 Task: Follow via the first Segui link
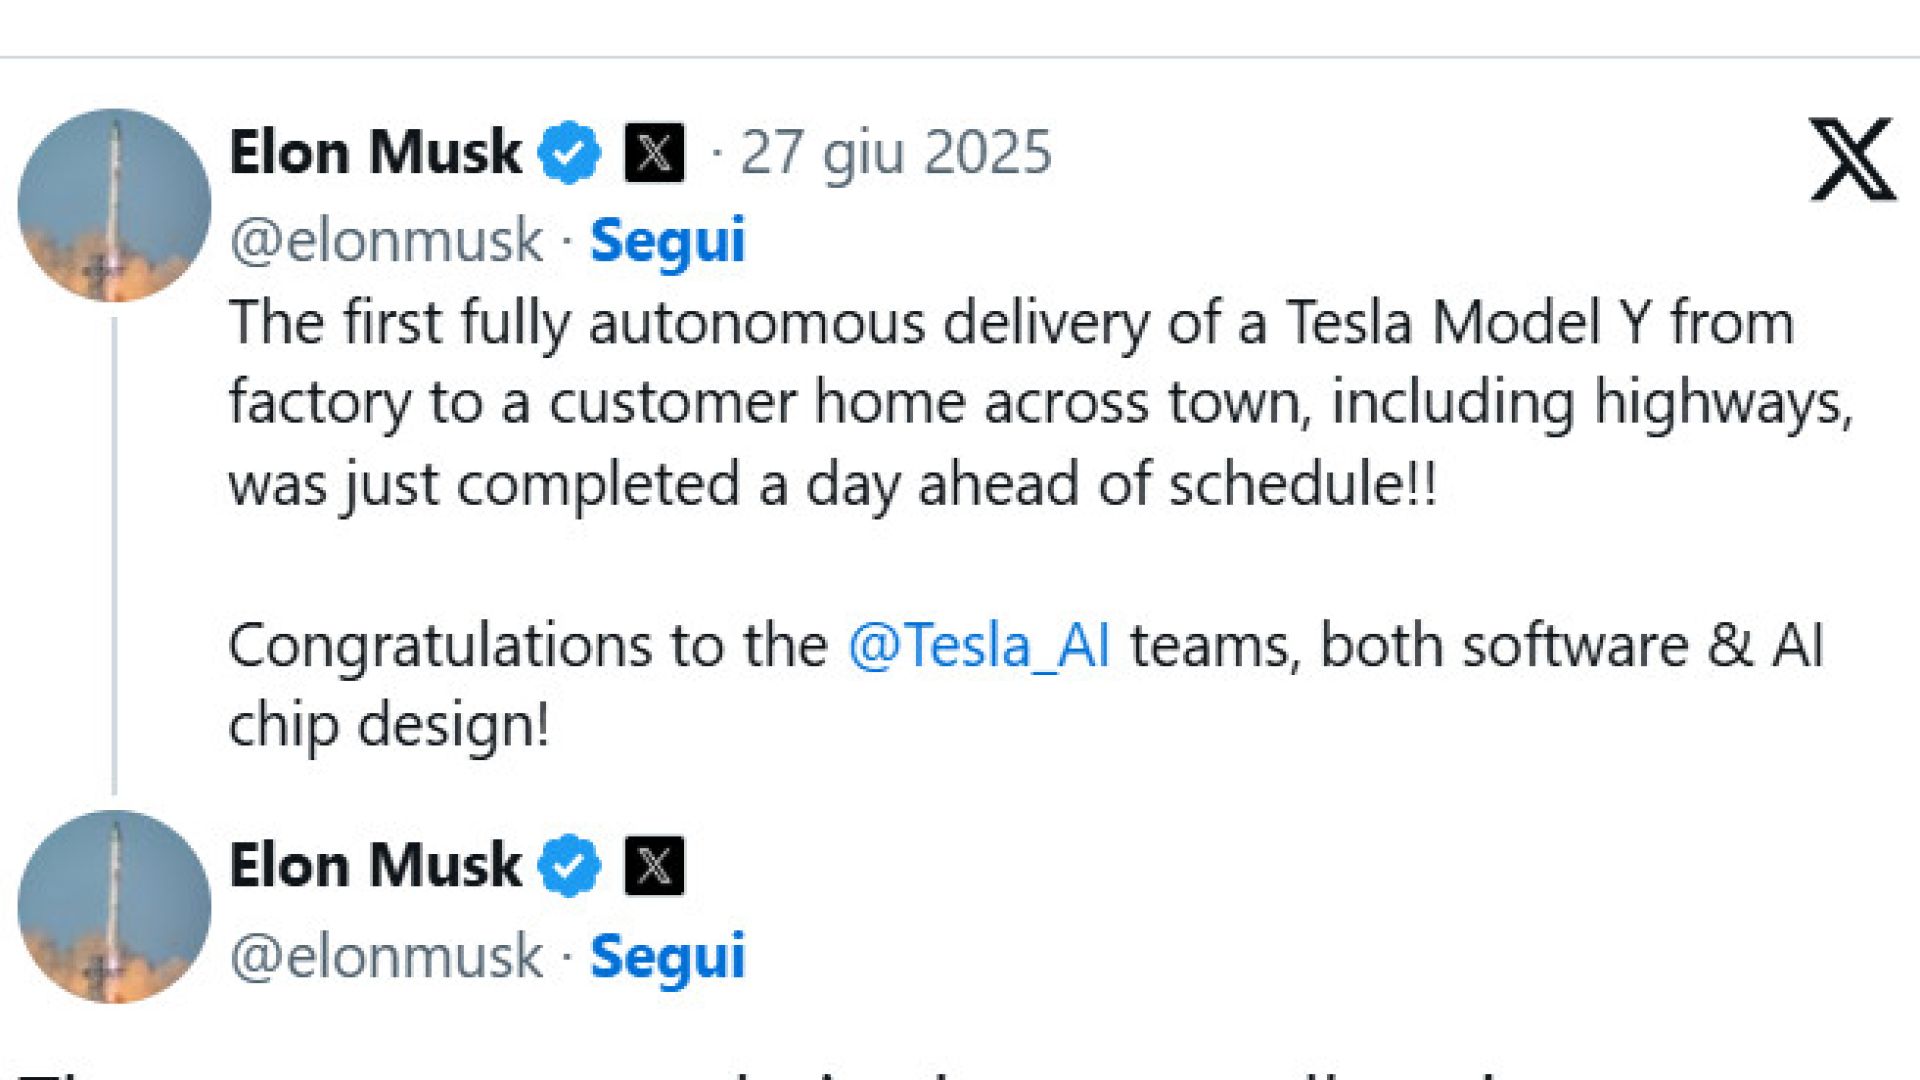[668, 241]
